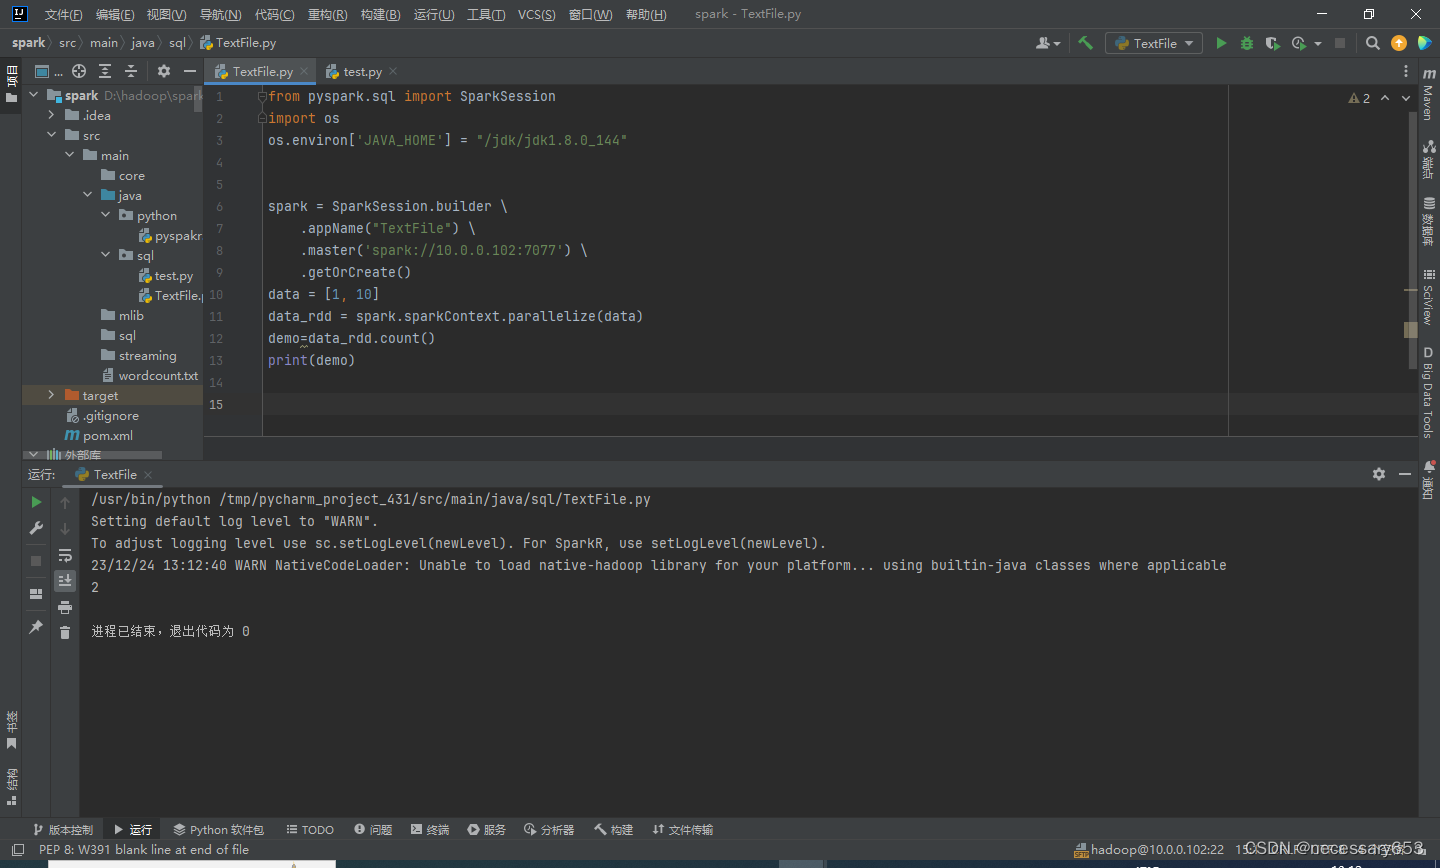Screen dimensions: 1440x868
Task: Open Run panel settings gear
Action: point(1379,474)
